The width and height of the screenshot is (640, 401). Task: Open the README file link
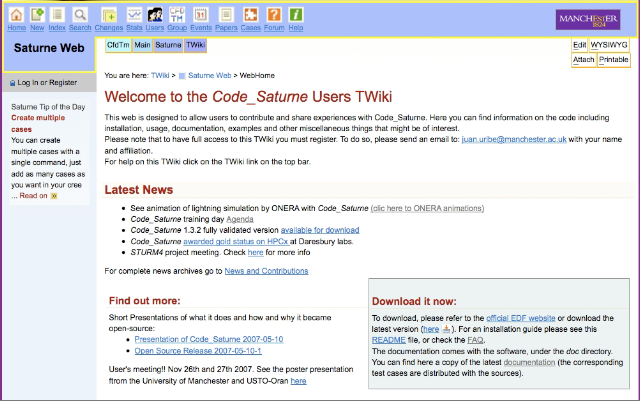[x=389, y=340]
